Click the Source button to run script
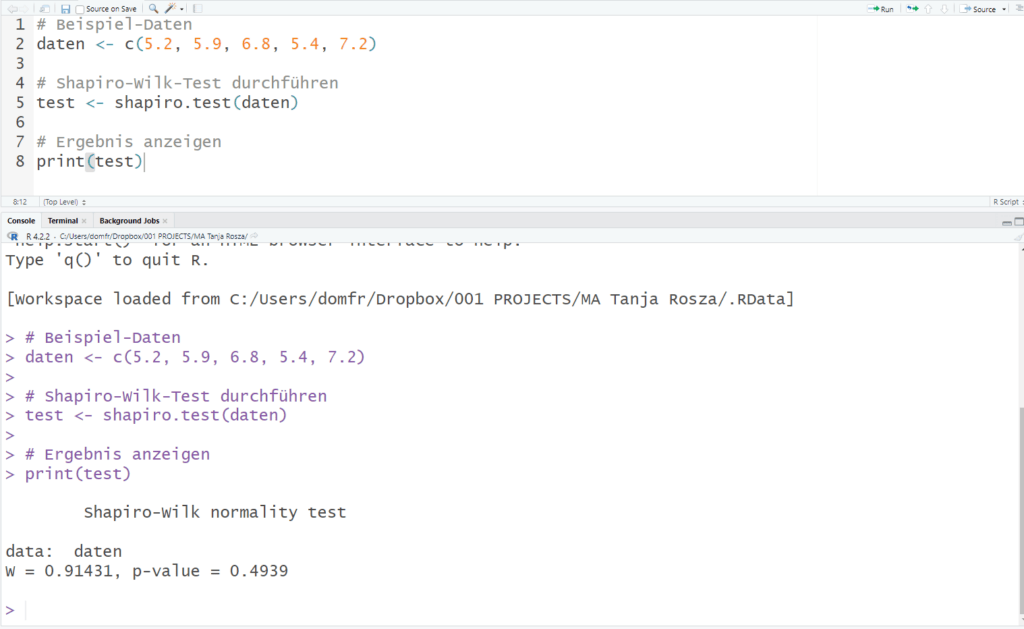The width and height of the screenshot is (1024, 629). (979, 9)
